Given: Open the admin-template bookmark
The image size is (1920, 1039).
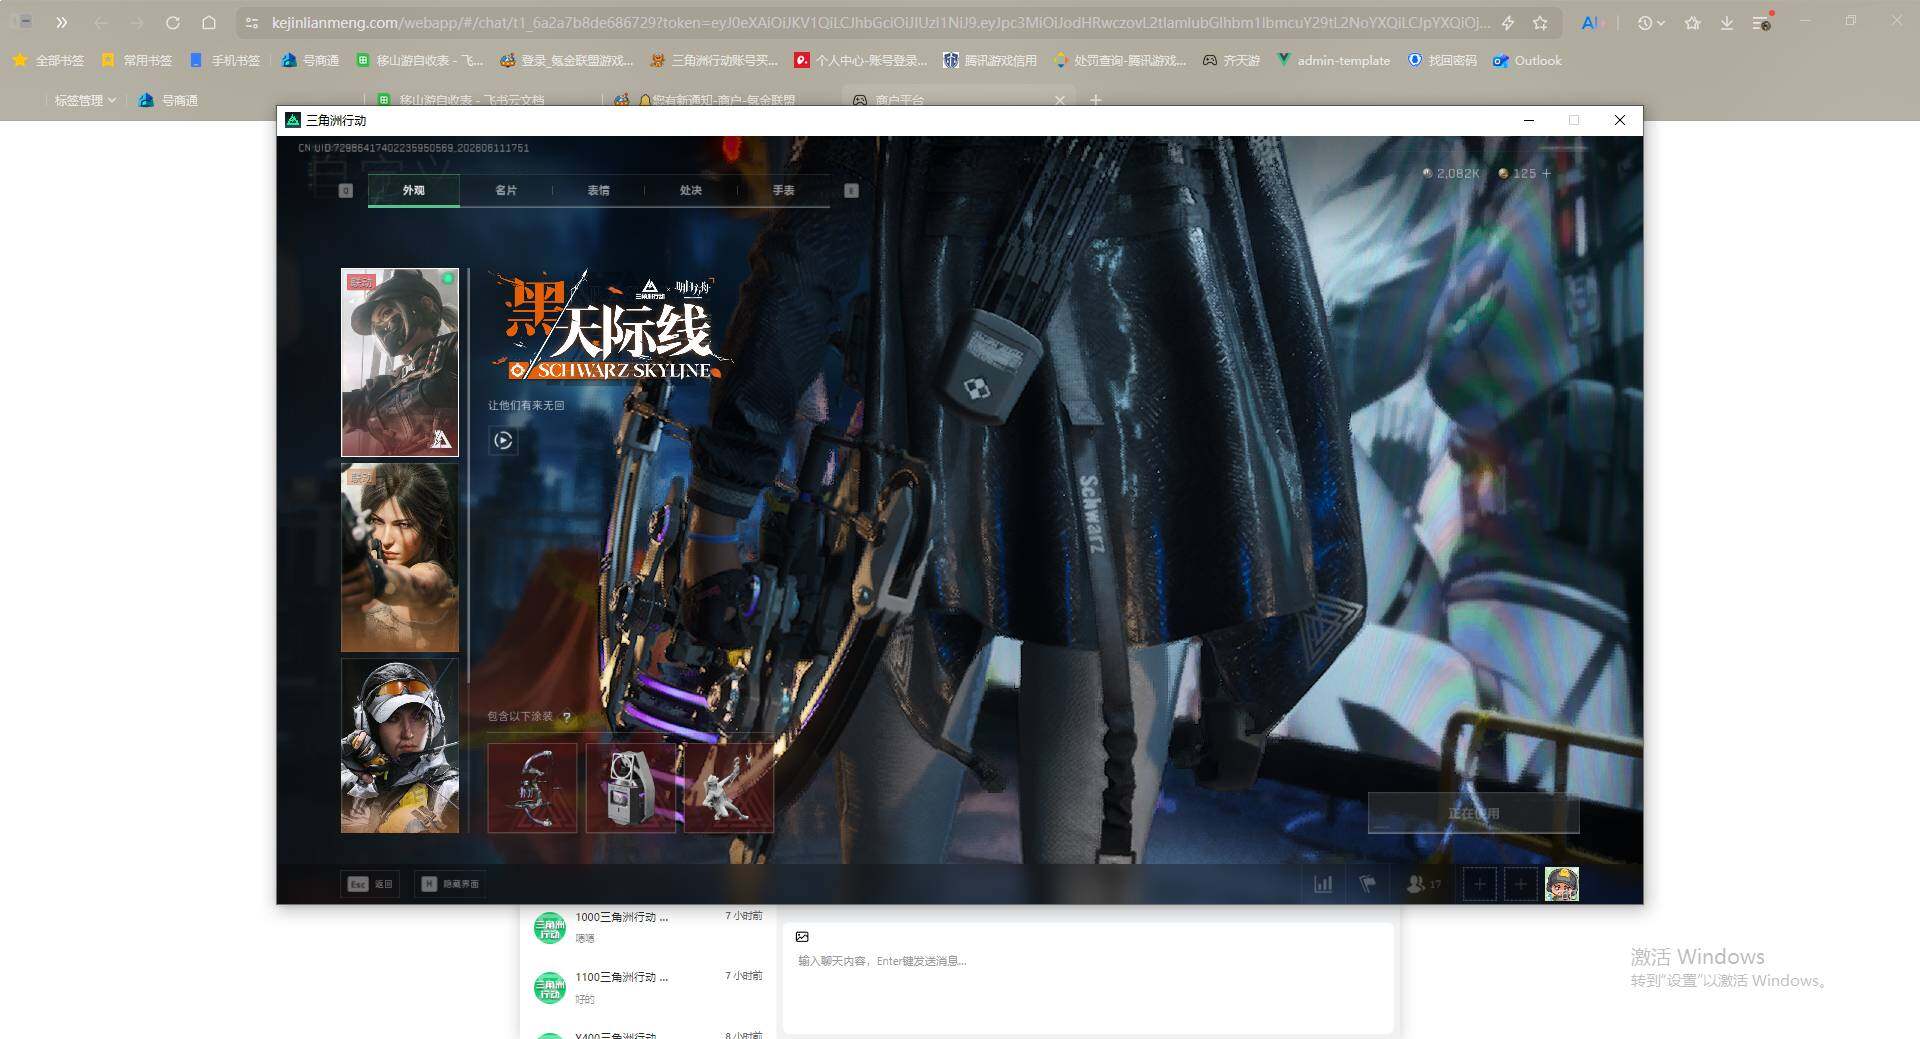Looking at the screenshot, I should 1333,60.
